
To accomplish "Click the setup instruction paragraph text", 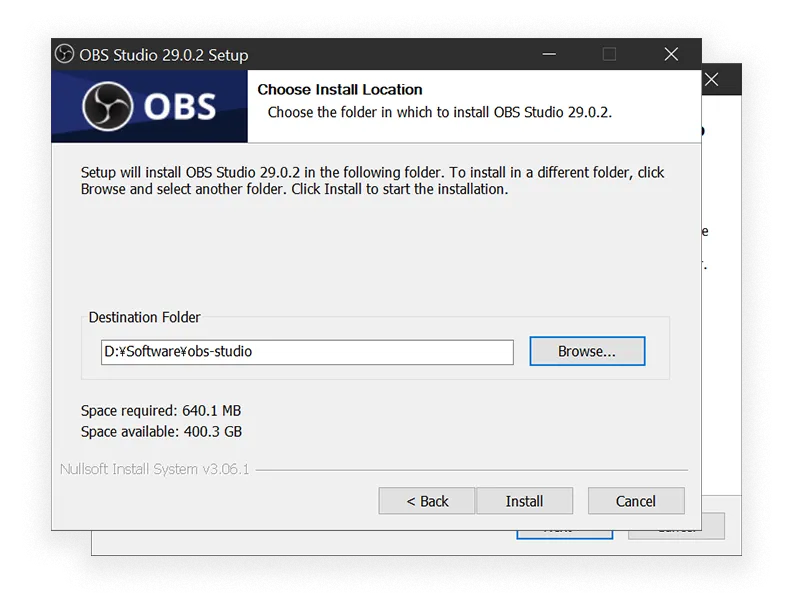I will click(x=372, y=180).
